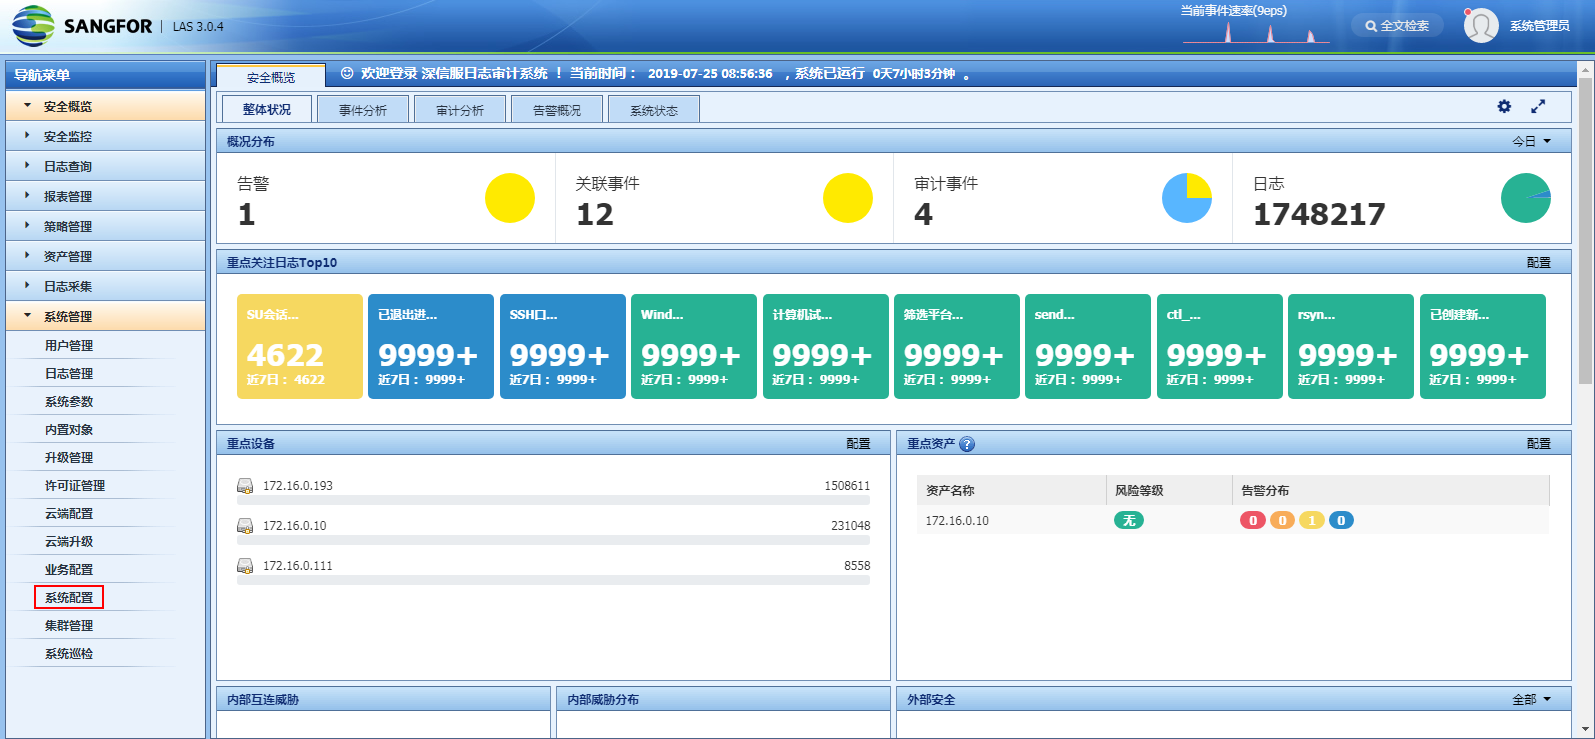Viewport: 1595px width, 739px height.
Task: Collapse the 系统管理 menu section
Action: (105, 316)
